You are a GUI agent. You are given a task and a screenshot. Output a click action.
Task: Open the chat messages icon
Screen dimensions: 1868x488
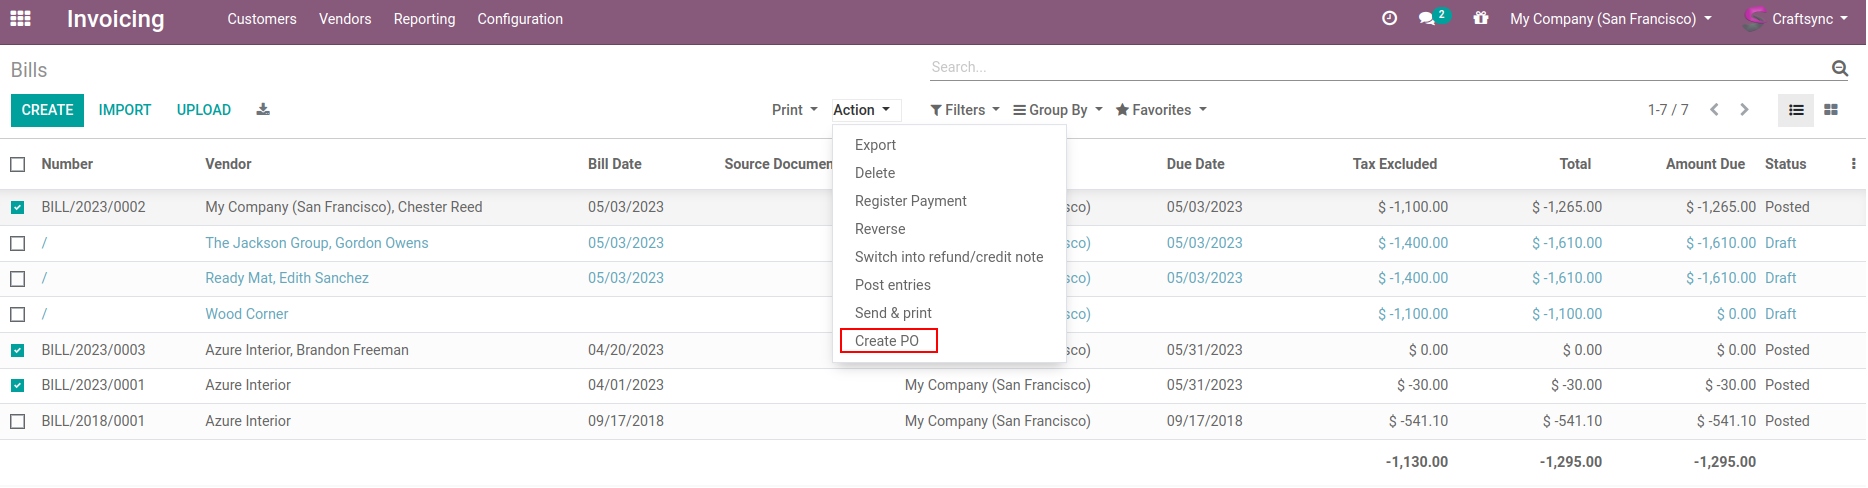(x=1428, y=19)
